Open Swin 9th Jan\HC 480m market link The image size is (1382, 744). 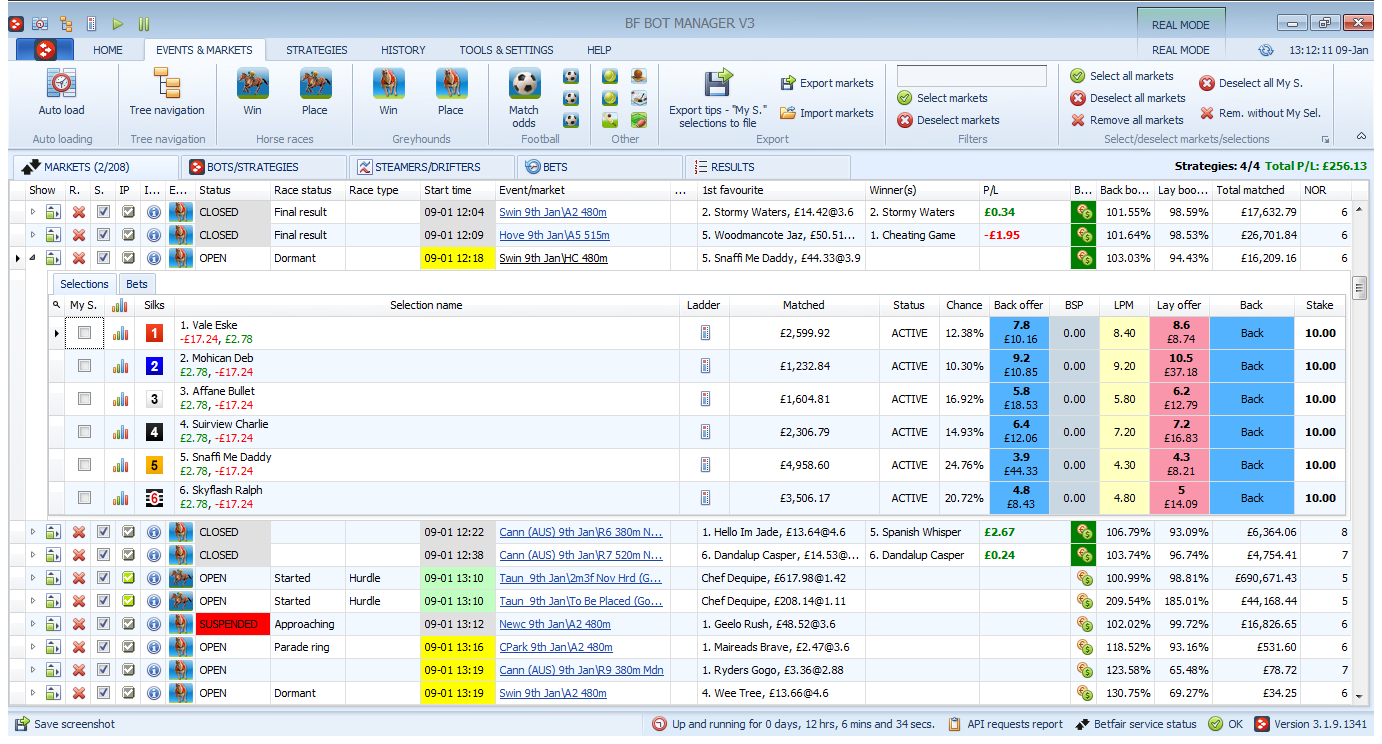tap(553, 258)
